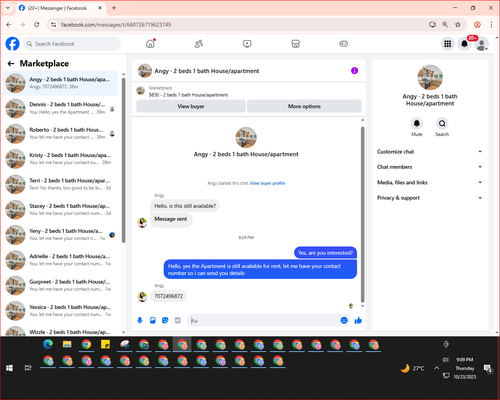Open the Adrielle conversation

[x=61, y=260]
